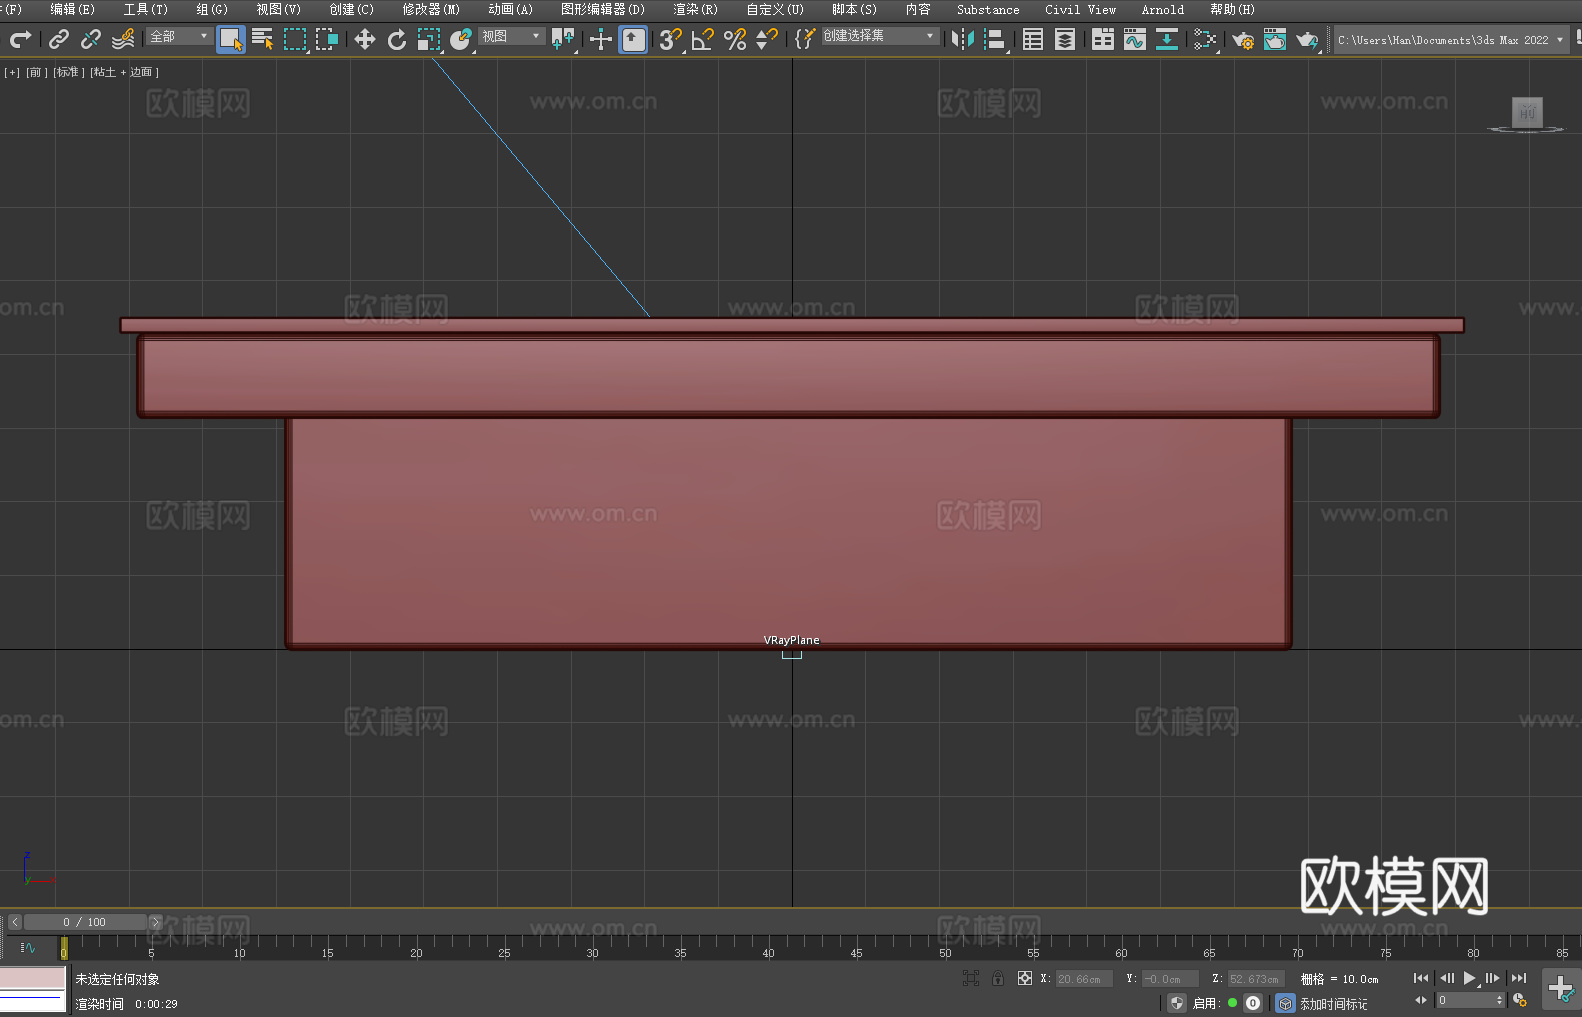Viewport: 1582px width, 1017px height.
Task: Activate the Select Object tool
Action: click(231, 39)
